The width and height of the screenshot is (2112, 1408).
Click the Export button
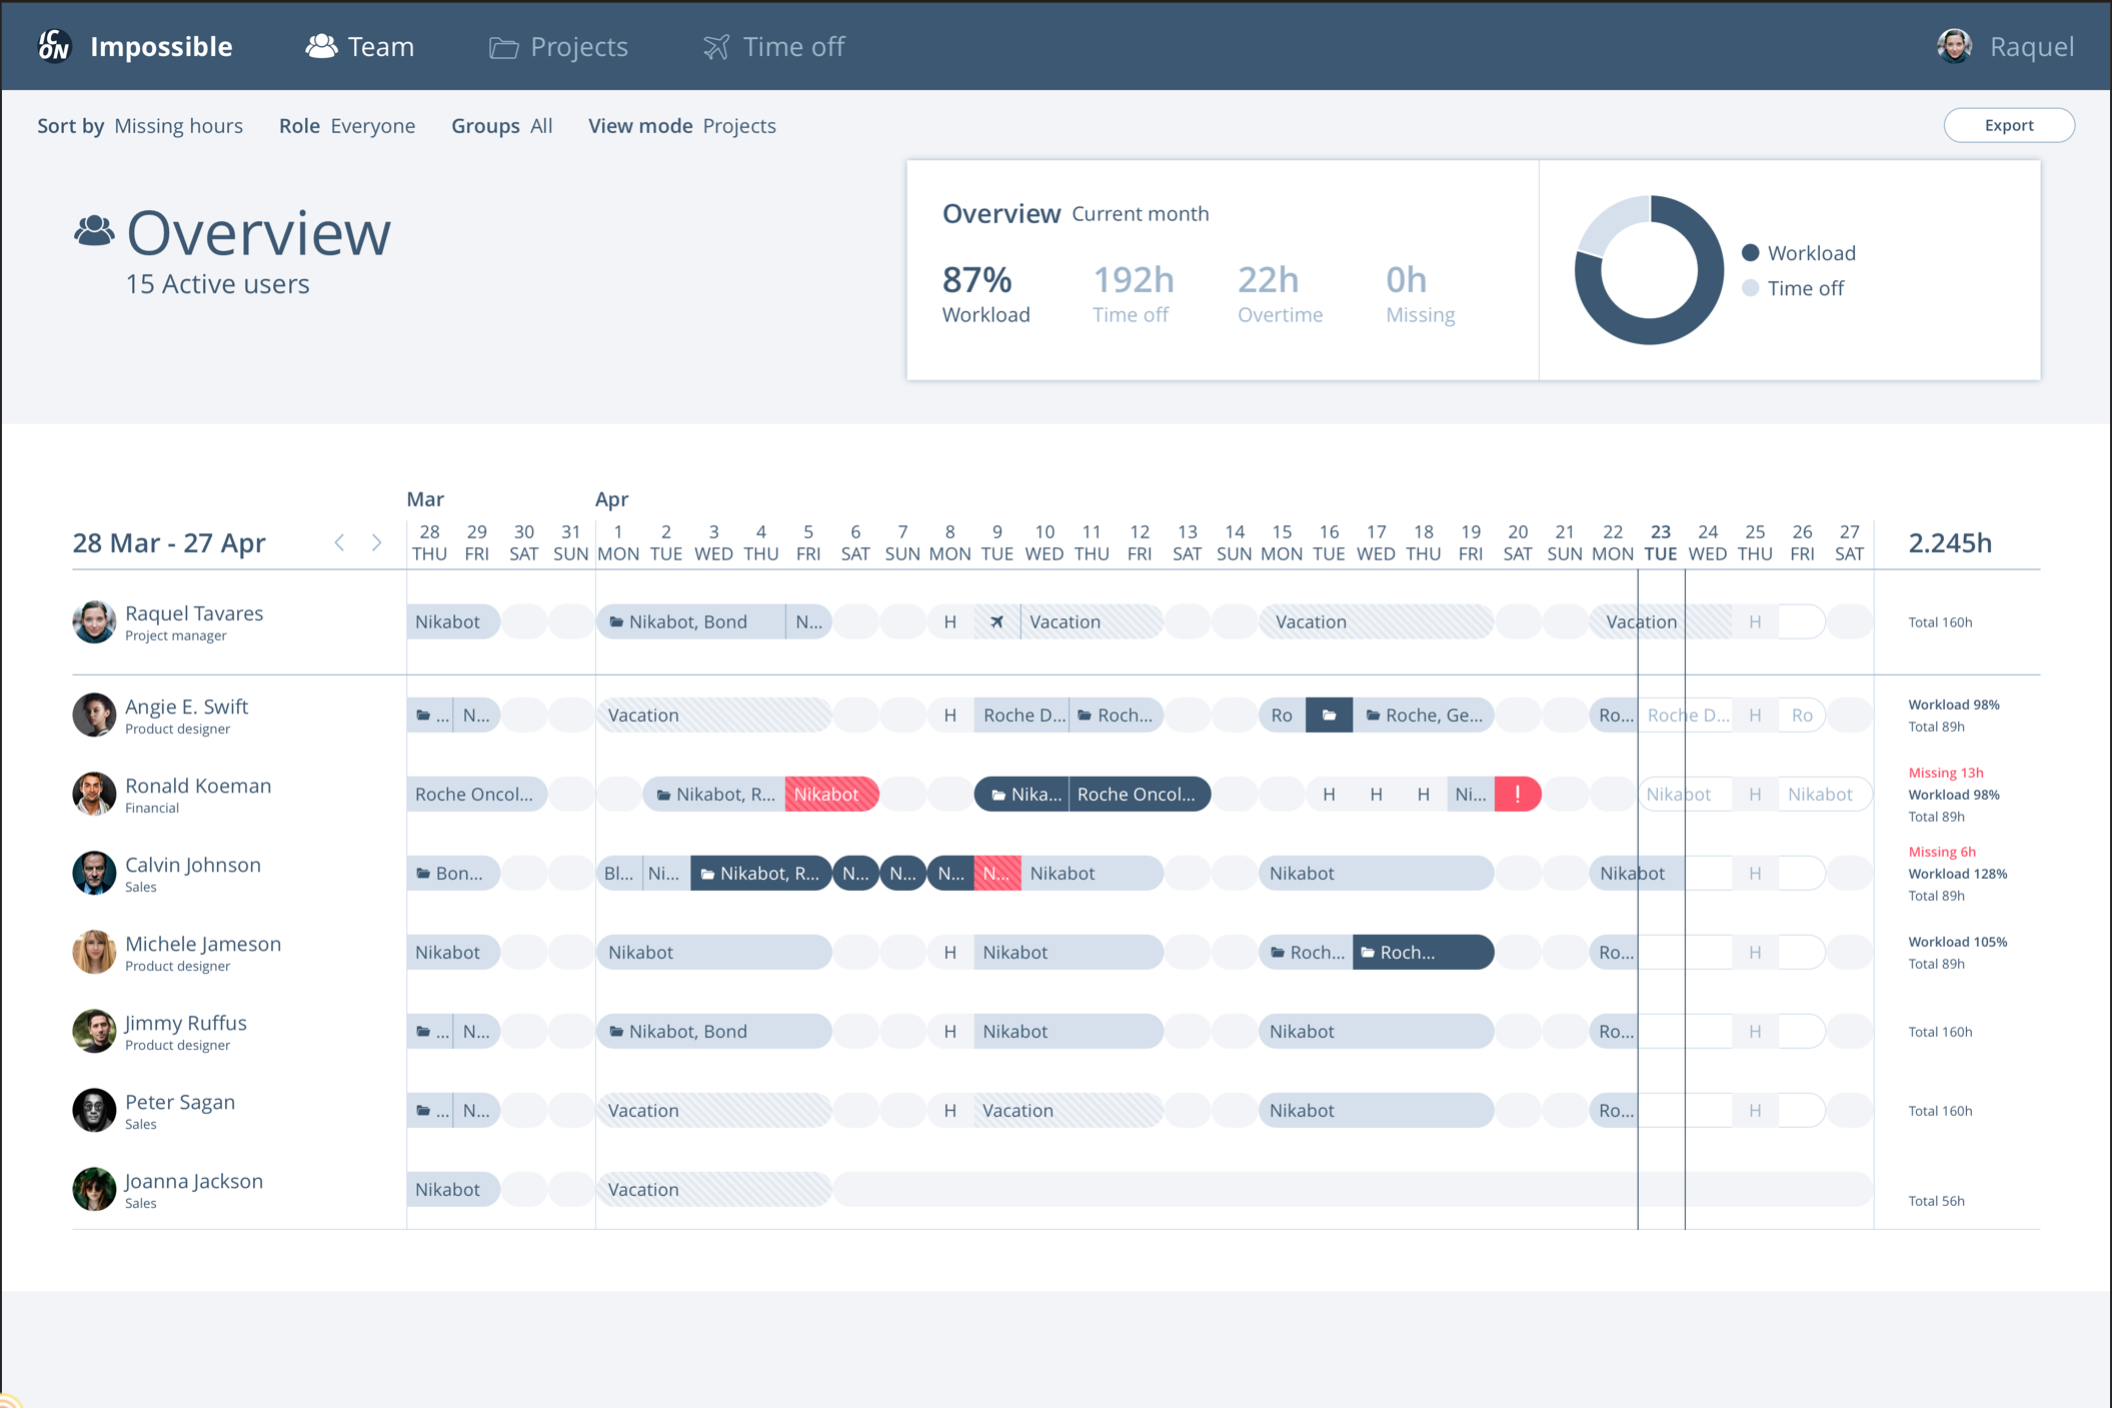(2009, 125)
